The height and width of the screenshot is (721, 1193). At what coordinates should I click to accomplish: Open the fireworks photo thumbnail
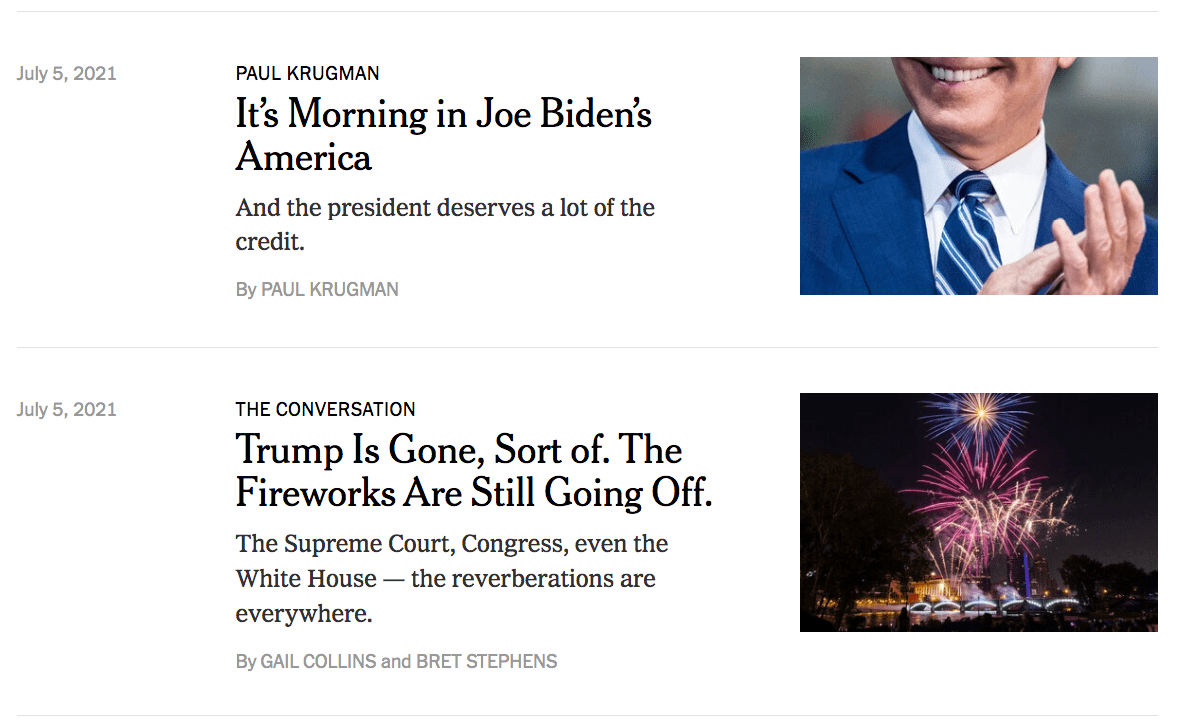[978, 512]
